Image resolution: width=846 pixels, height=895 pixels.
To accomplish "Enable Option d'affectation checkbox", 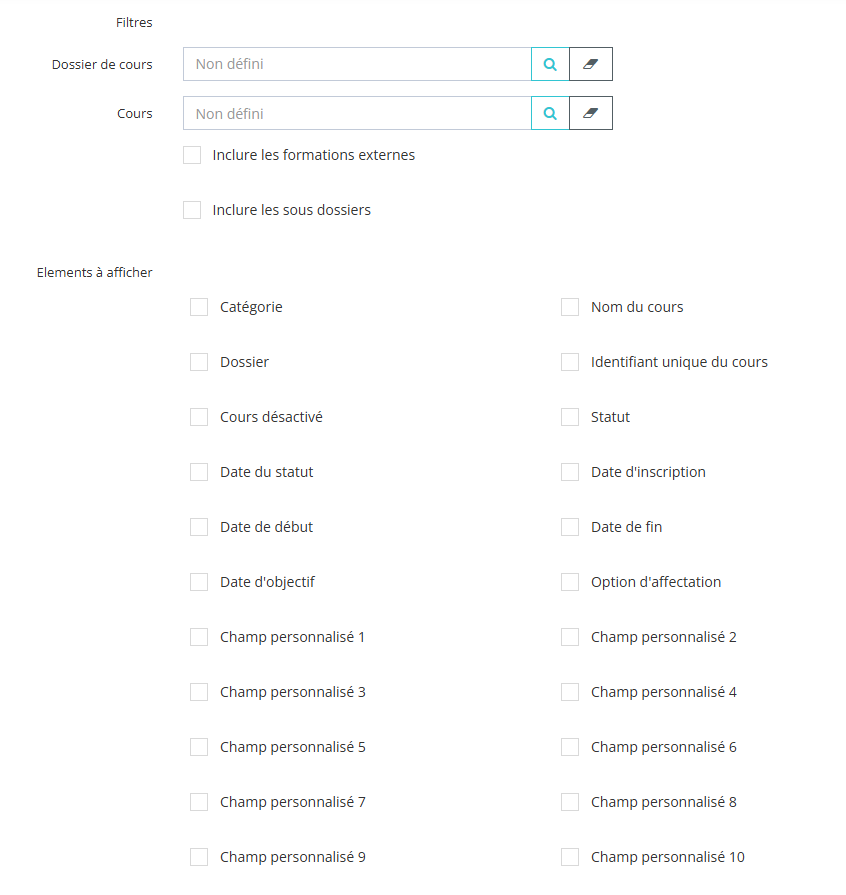I will coord(570,582).
